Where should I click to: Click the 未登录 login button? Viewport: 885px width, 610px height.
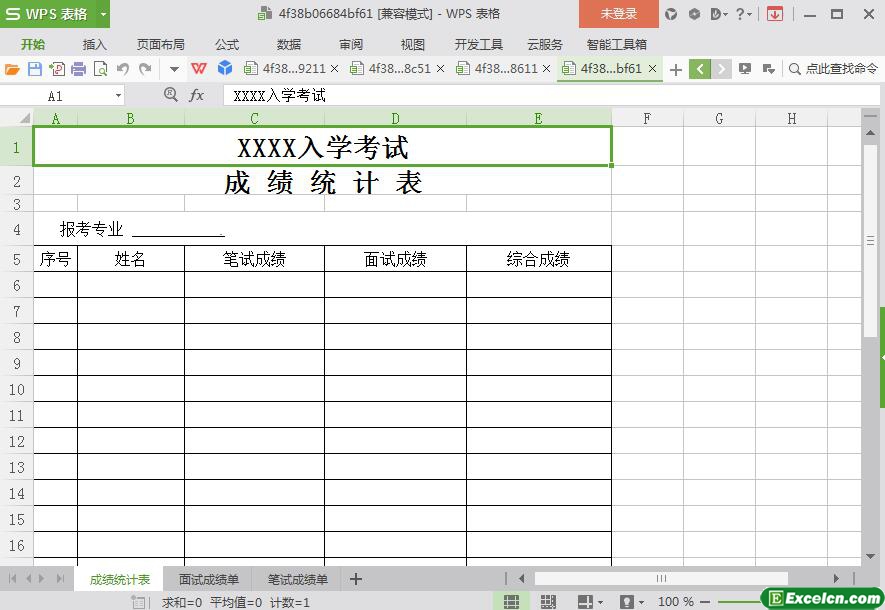[x=619, y=14]
